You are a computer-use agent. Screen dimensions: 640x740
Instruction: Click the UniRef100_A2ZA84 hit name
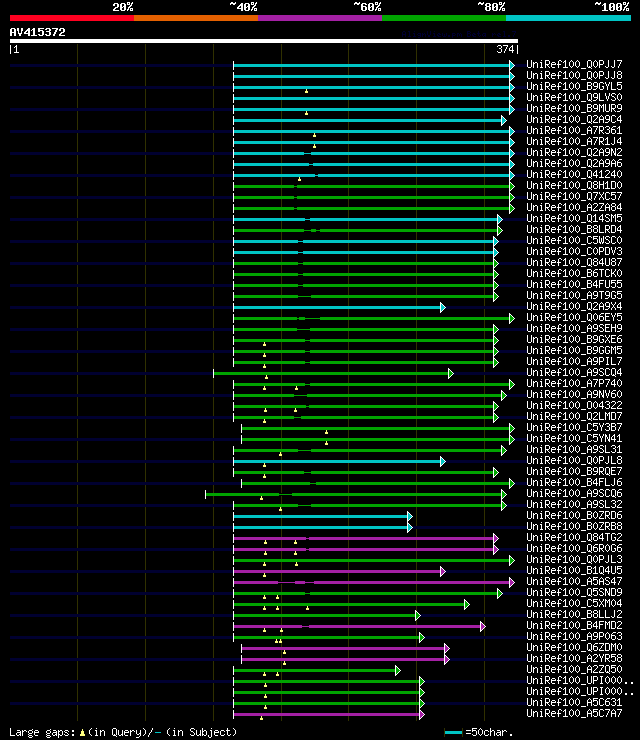click(x=574, y=207)
